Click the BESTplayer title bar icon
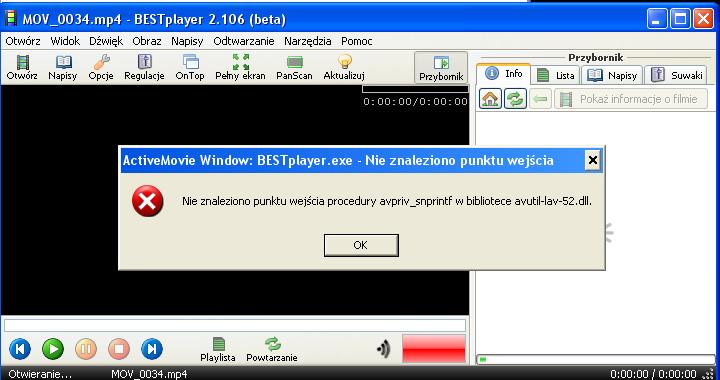 [11, 19]
